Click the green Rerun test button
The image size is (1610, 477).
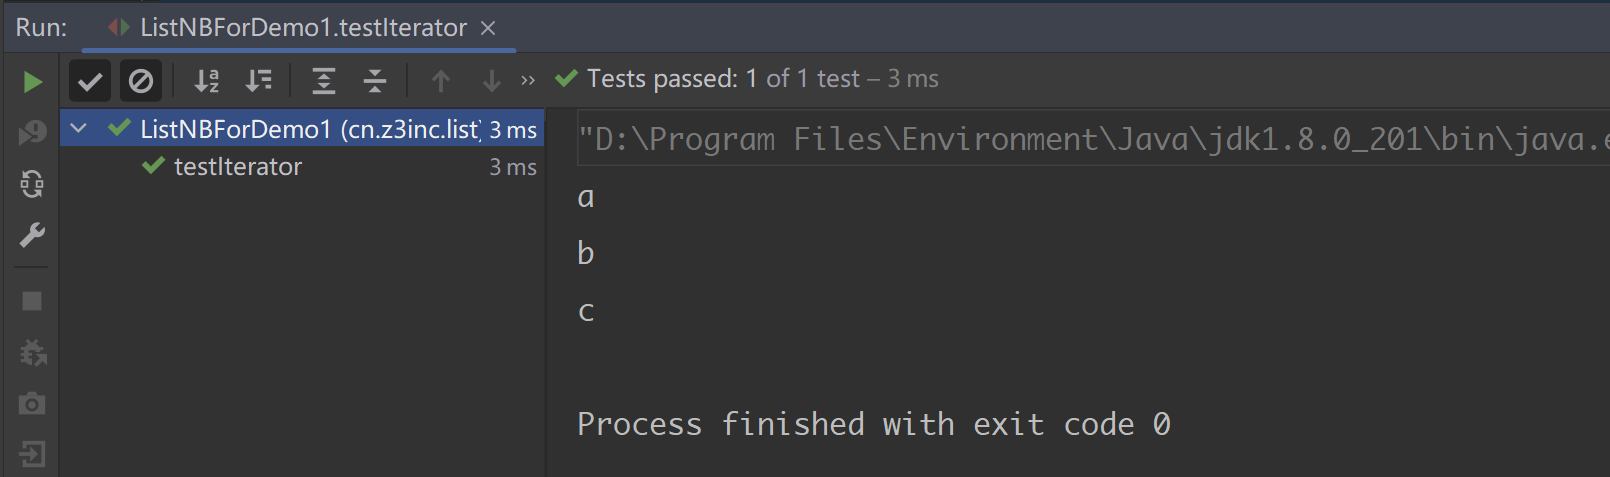tap(32, 81)
